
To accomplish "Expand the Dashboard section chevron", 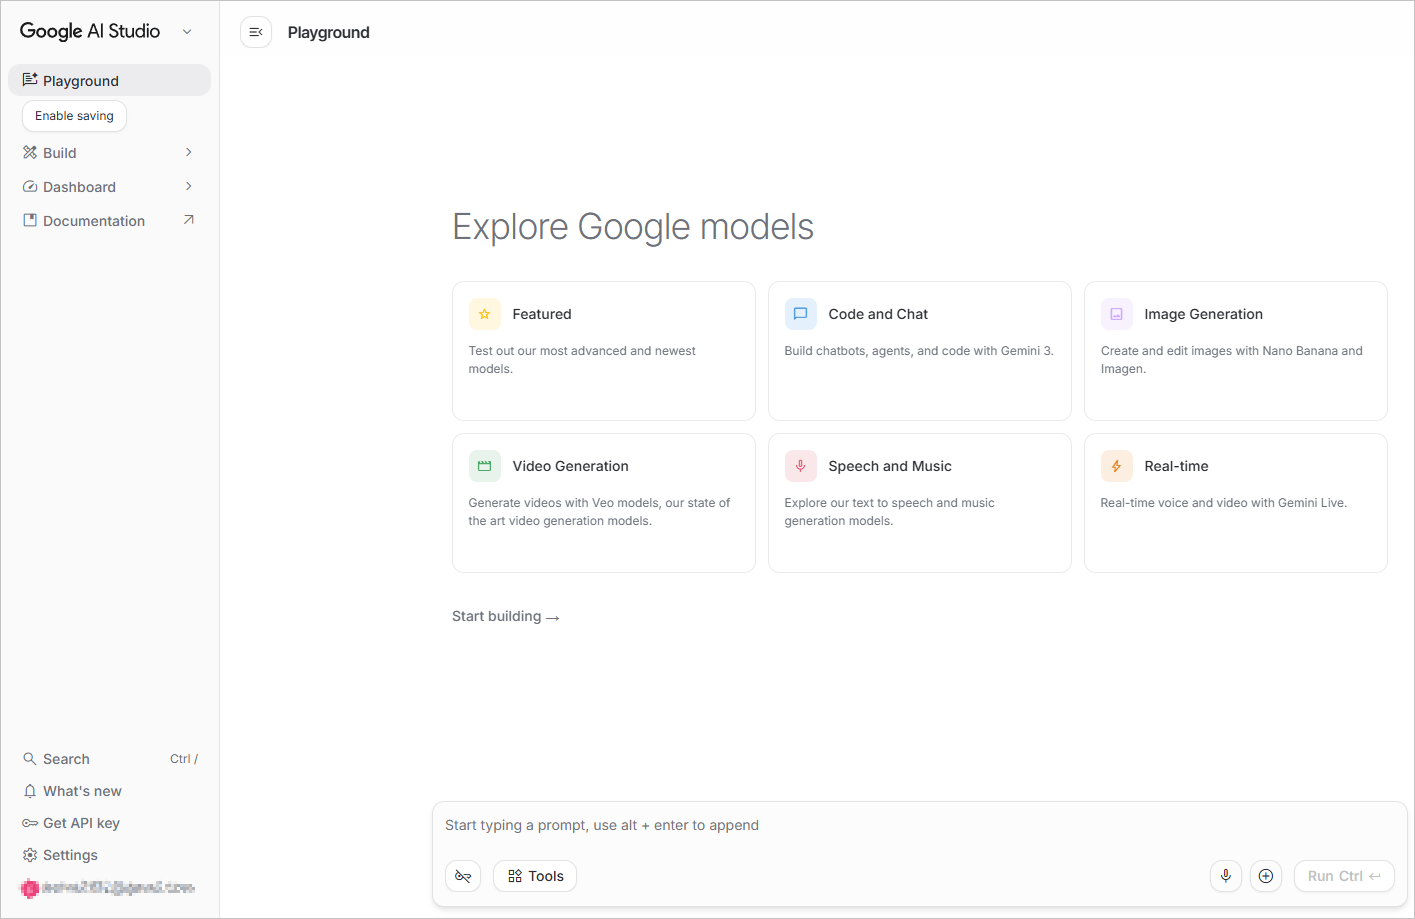I will (188, 186).
